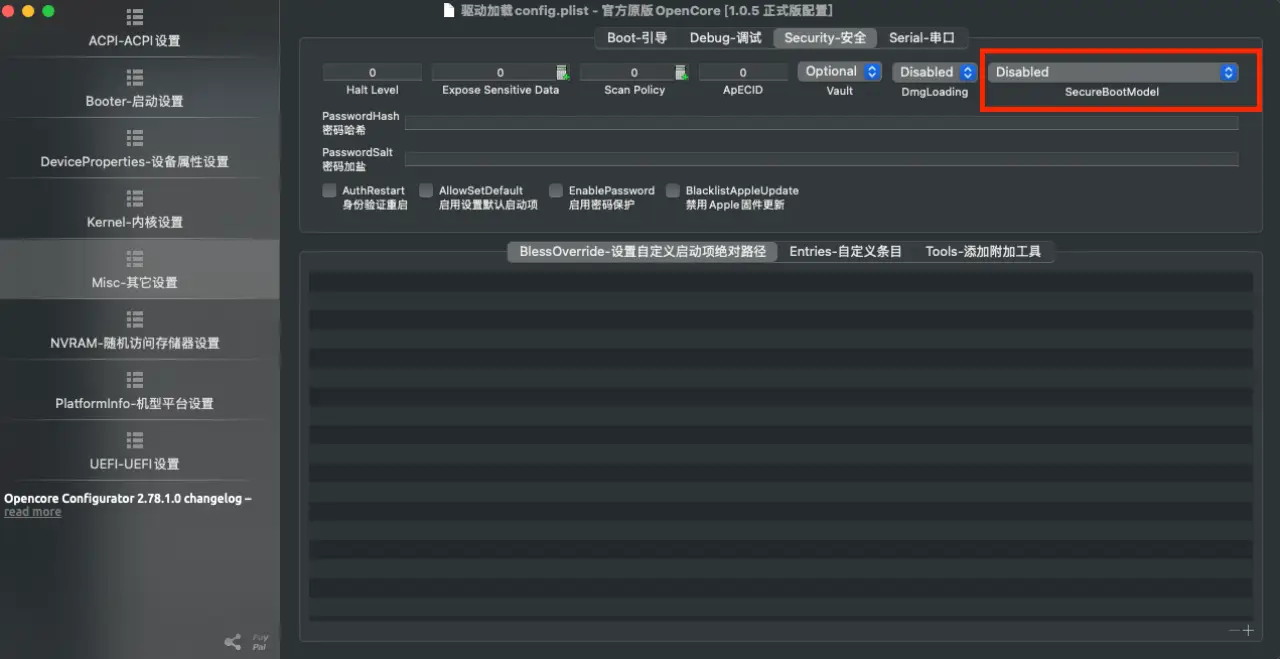Viewport: 1280px width, 659px height.
Task: Open the UEFI section icon
Action: coord(135,440)
